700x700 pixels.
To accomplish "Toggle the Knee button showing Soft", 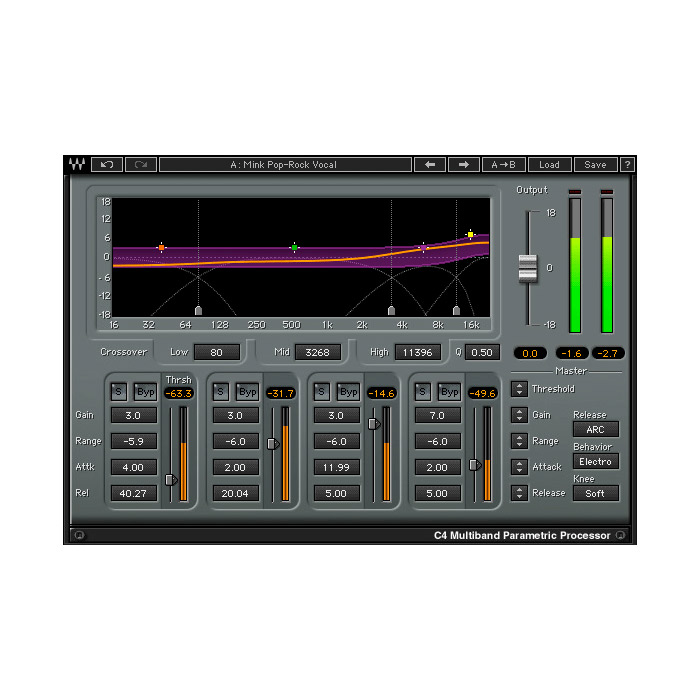I will [x=596, y=493].
